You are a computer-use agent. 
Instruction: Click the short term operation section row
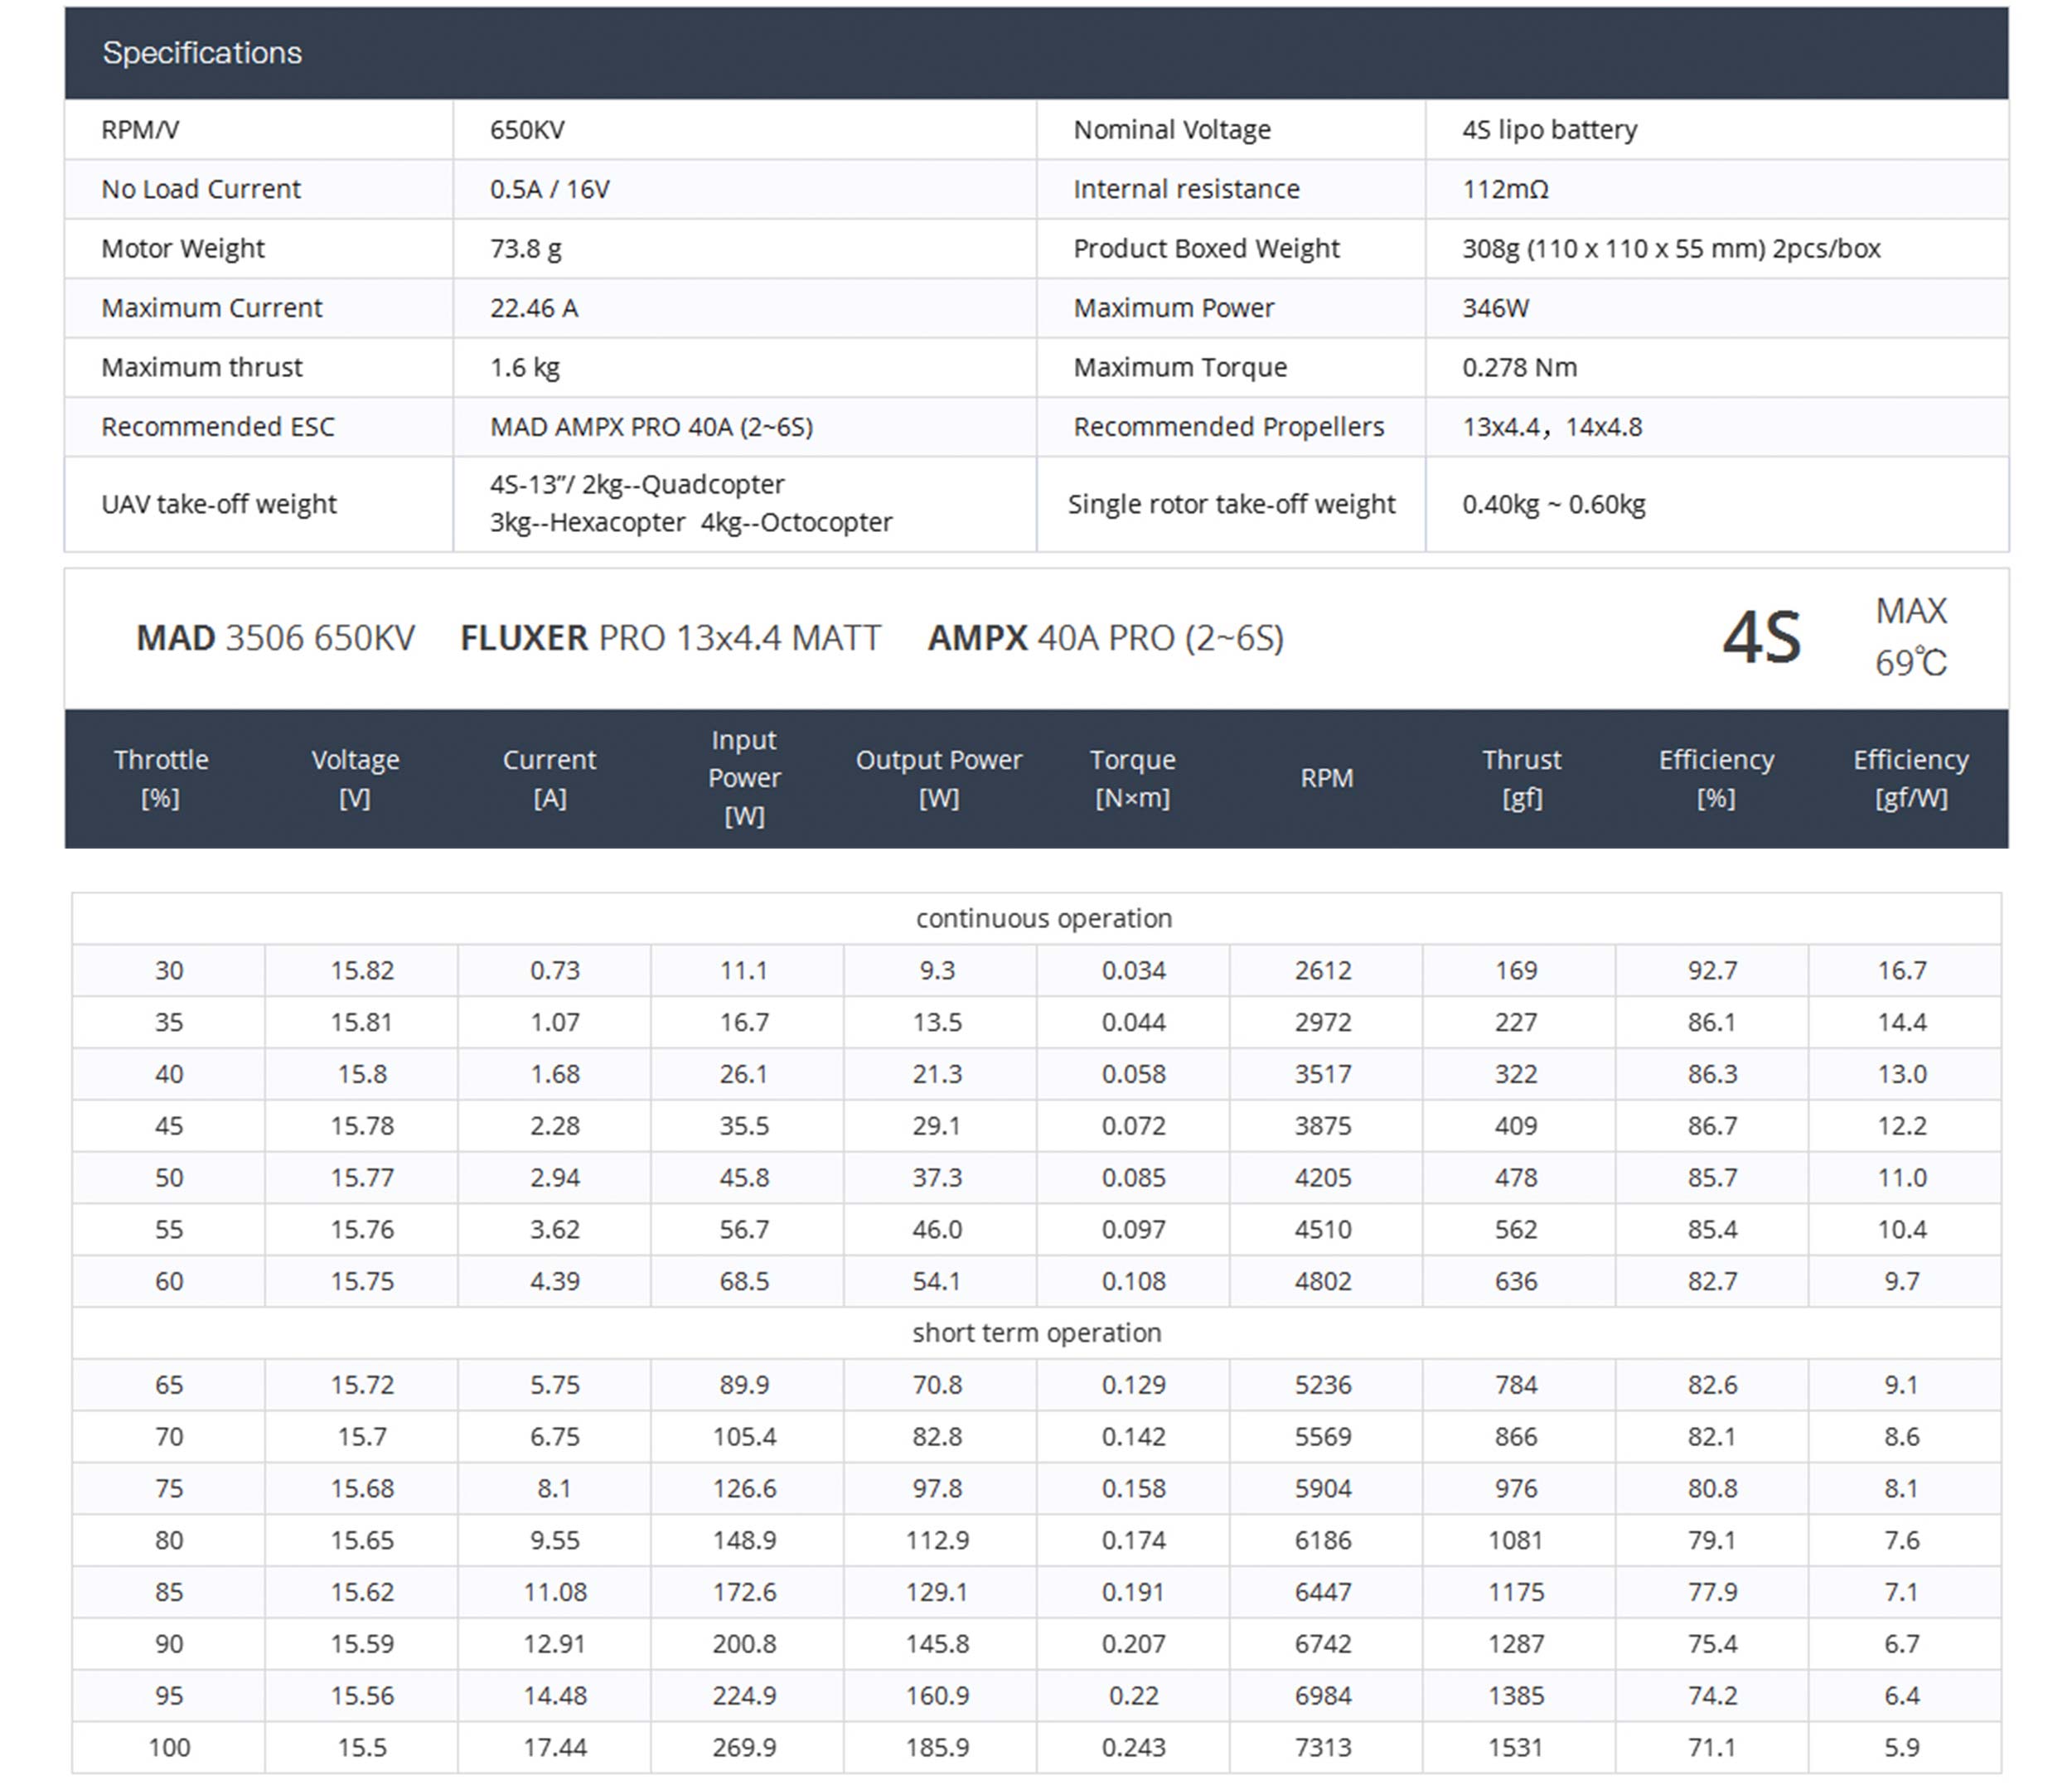pos(1036,1333)
